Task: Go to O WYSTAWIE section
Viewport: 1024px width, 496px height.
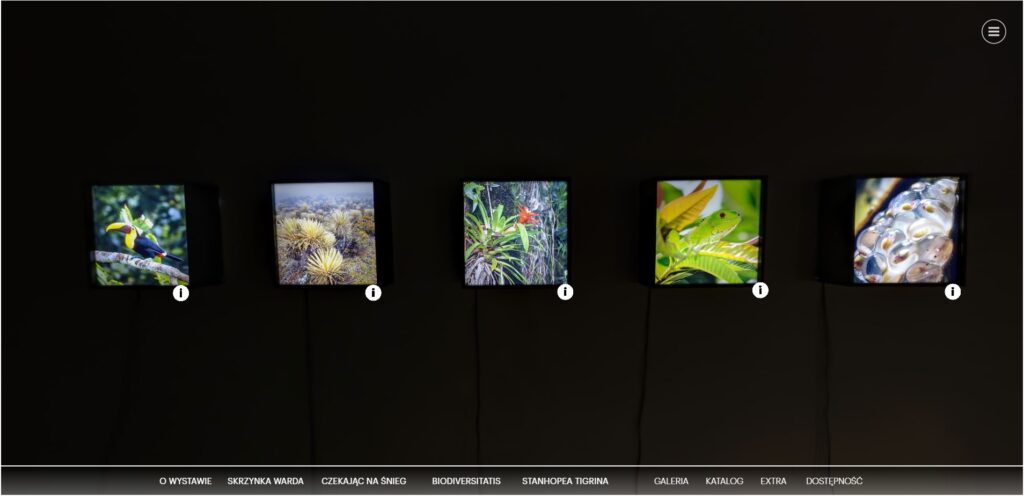Action: point(185,481)
